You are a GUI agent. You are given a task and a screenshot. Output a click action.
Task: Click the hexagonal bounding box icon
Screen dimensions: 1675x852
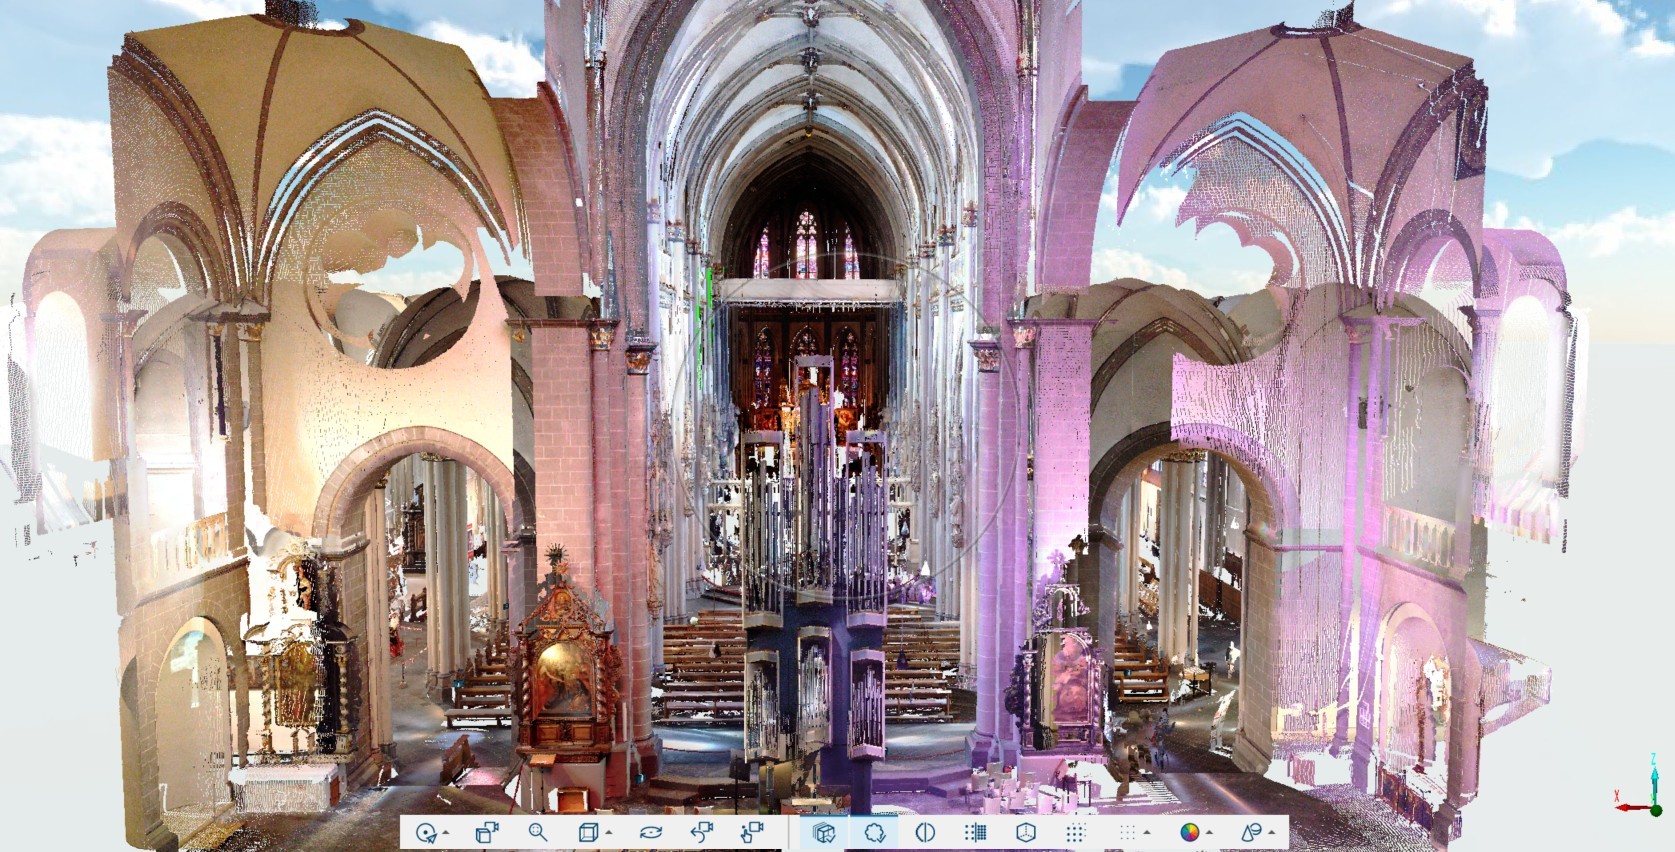coord(1025,832)
